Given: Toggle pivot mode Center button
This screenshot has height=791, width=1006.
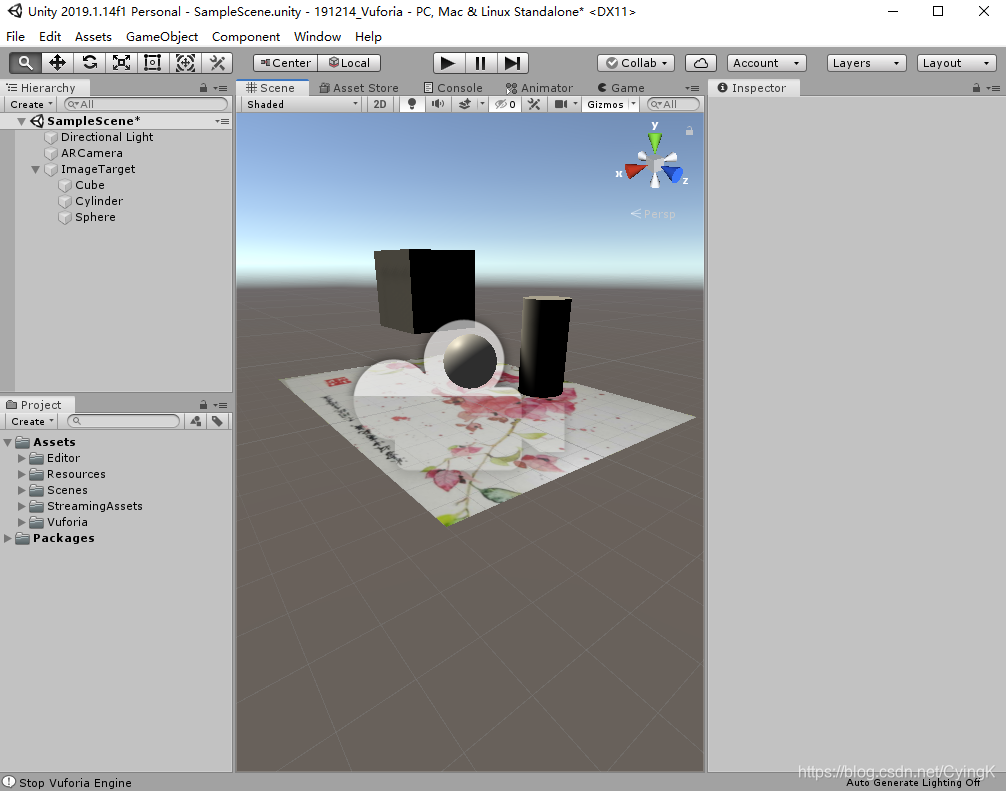Looking at the screenshot, I should 286,63.
